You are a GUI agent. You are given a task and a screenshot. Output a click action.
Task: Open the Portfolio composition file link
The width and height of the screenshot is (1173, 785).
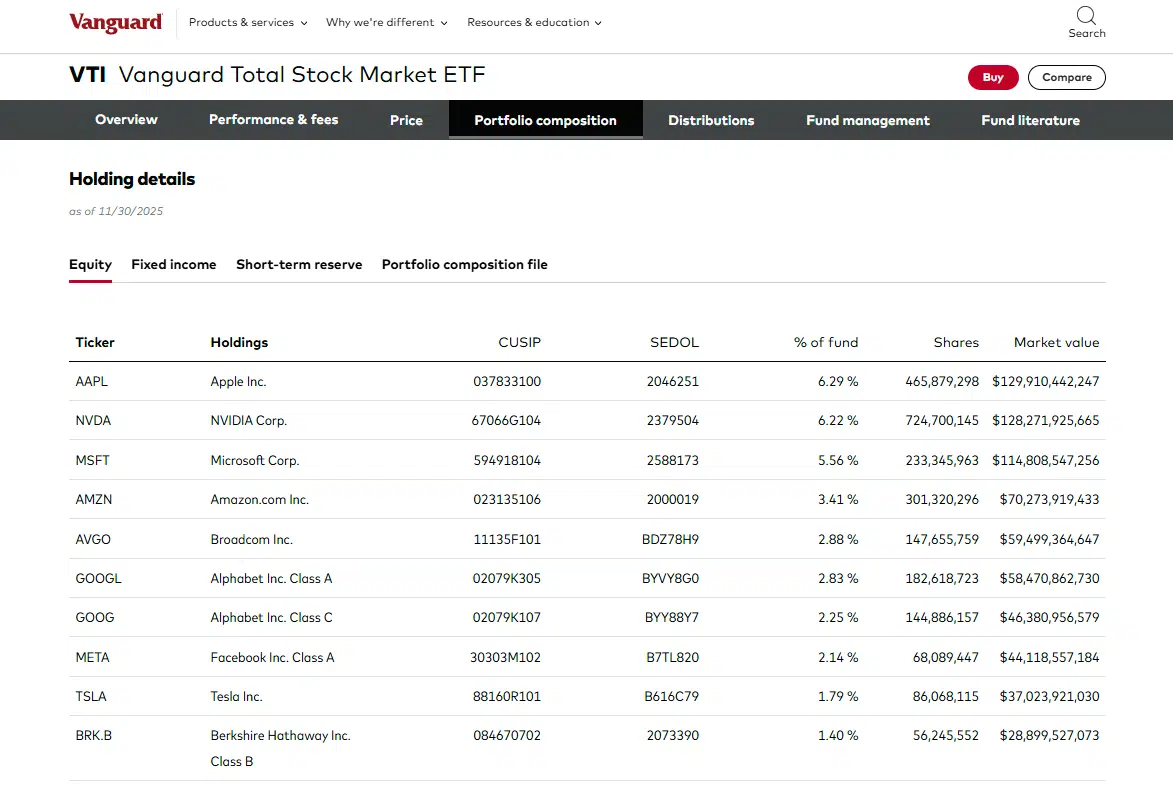(464, 264)
